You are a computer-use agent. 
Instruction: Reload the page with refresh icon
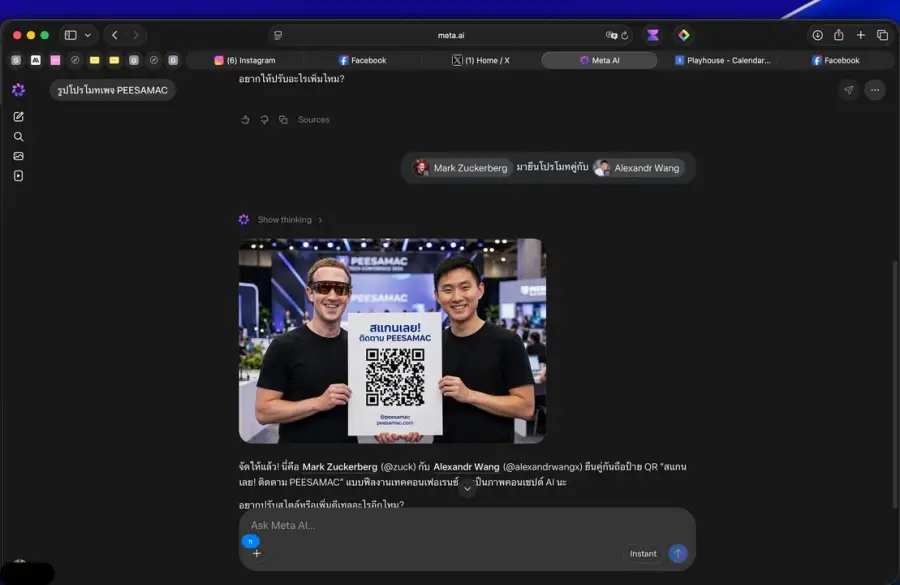point(625,35)
